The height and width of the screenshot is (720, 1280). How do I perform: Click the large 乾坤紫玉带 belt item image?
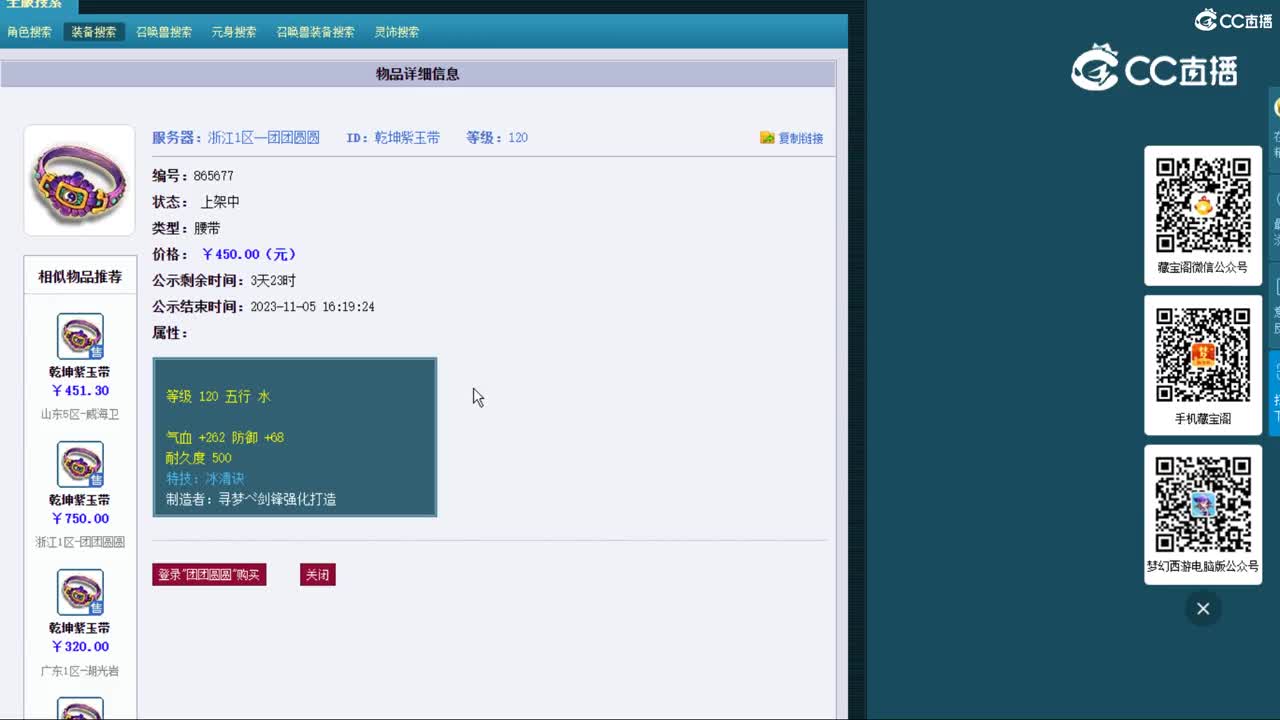tap(79, 180)
